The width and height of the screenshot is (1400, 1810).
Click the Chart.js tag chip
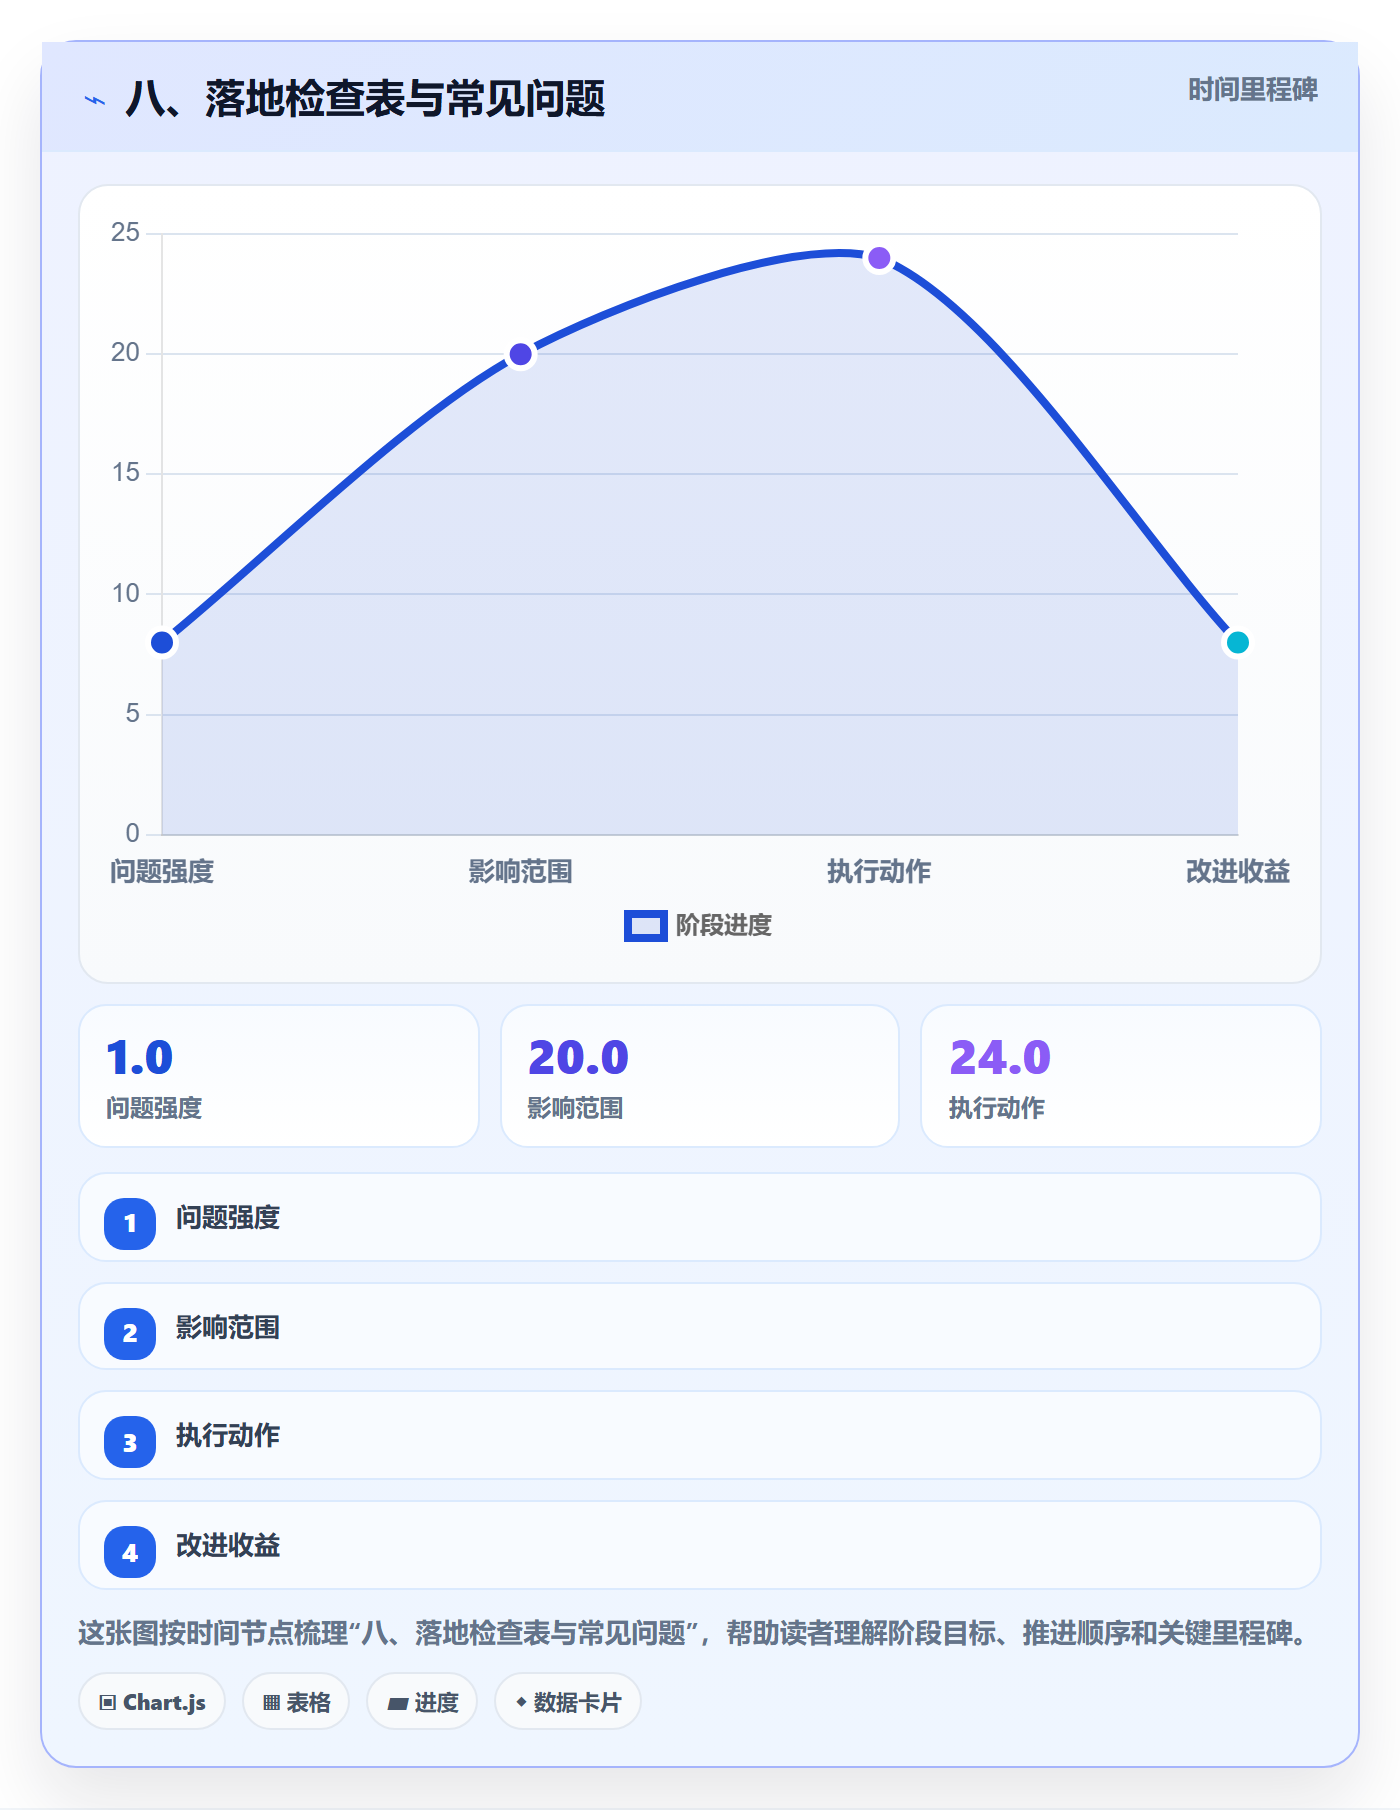pos(152,1701)
